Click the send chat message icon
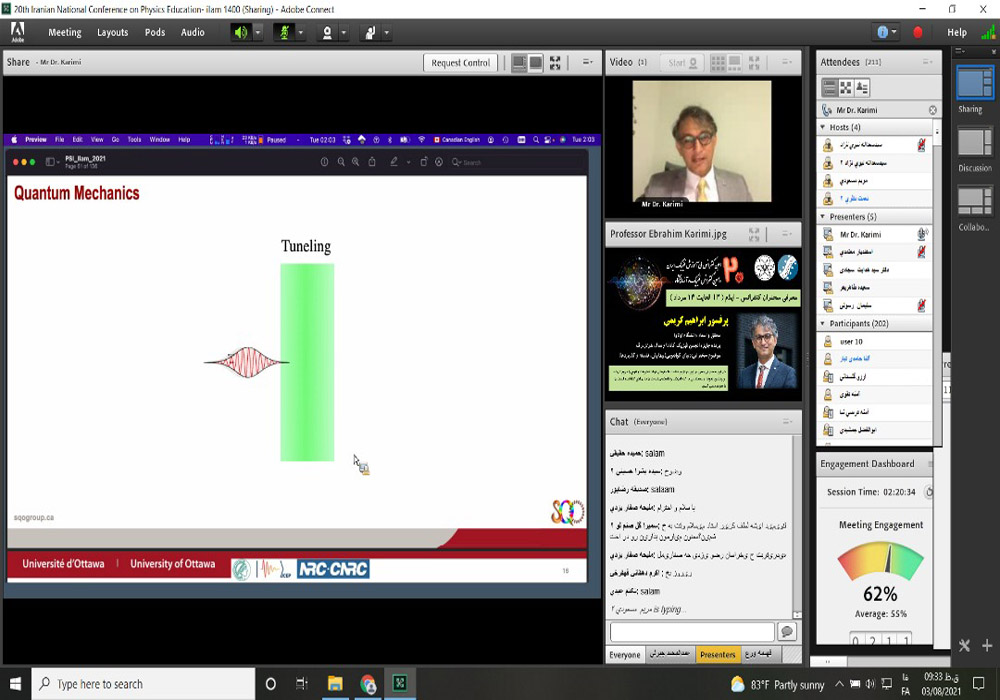Image resolution: width=1000 pixels, height=700 pixels. pyautogui.click(x=787, y=632)
